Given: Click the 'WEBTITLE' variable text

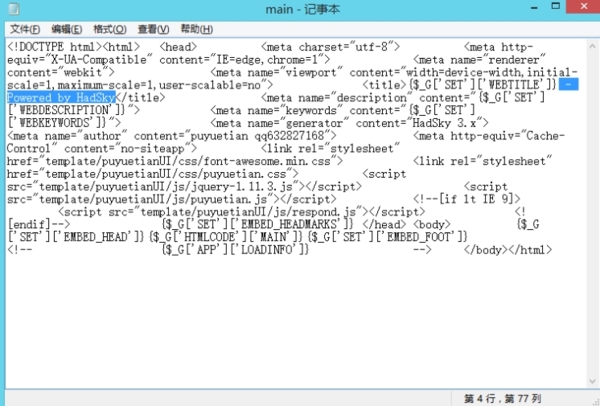Looking at the screenshot, I should [514, 85].
